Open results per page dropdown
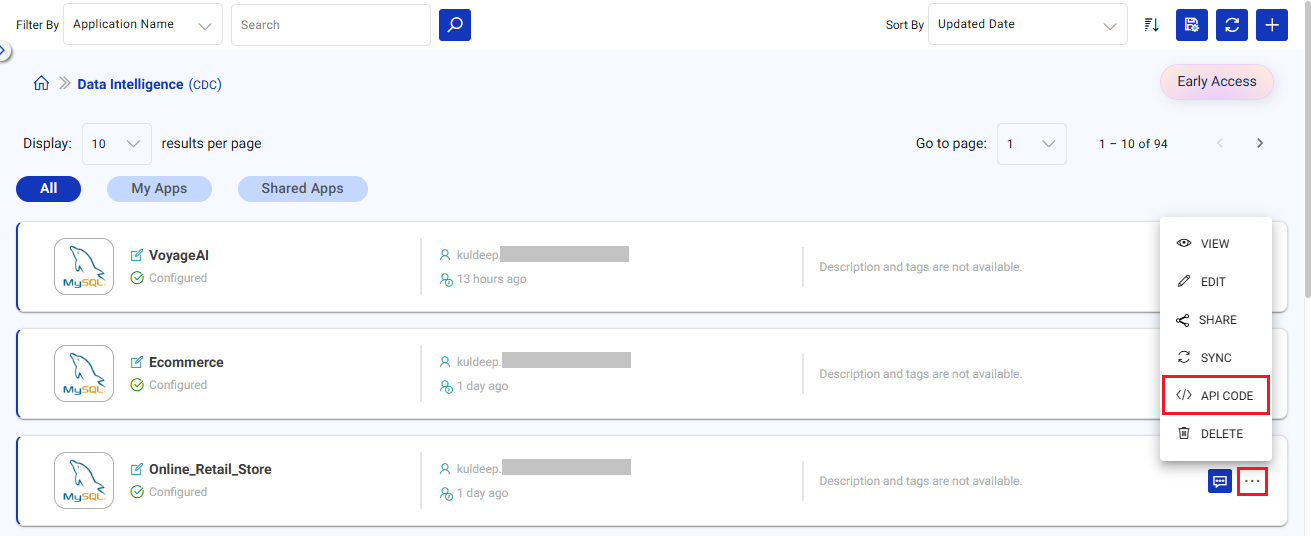The image size is (1311, 536). click(117, 143)
